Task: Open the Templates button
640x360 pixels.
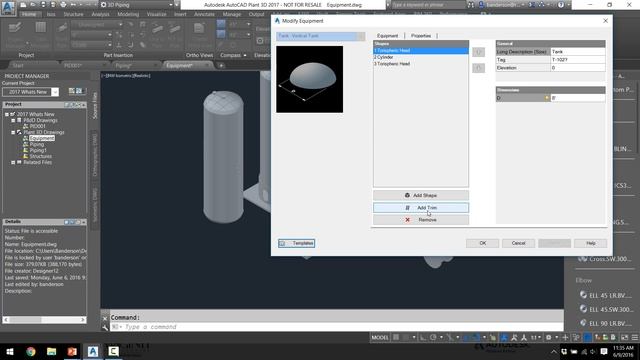Action: pyautogui.click(x=296, y=243)
